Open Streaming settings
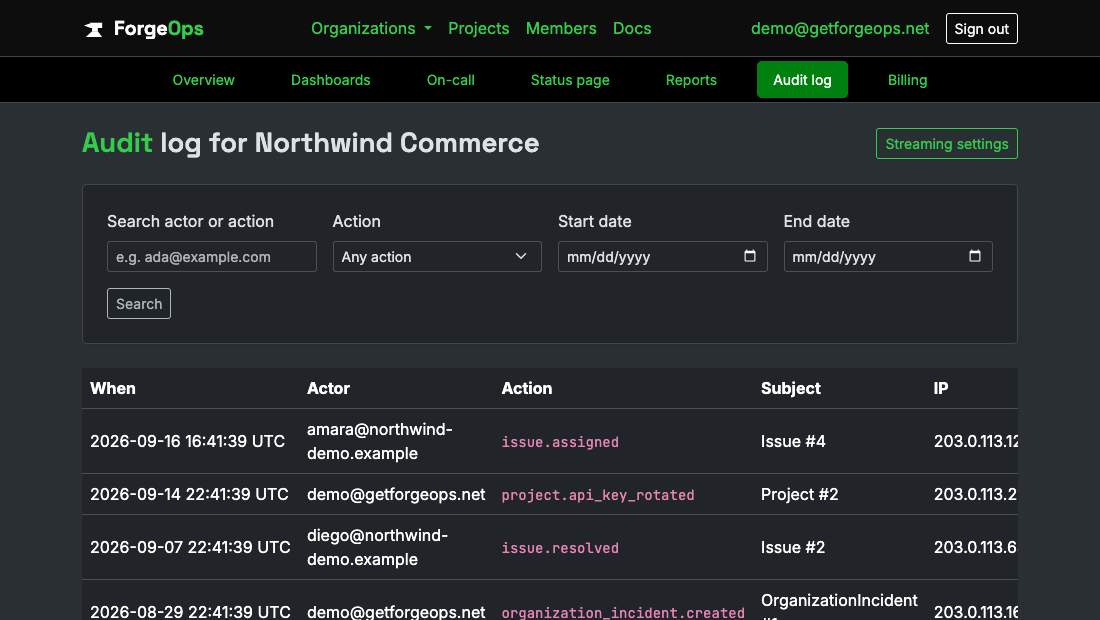The image size is (1100, 620). pos(946,144)
